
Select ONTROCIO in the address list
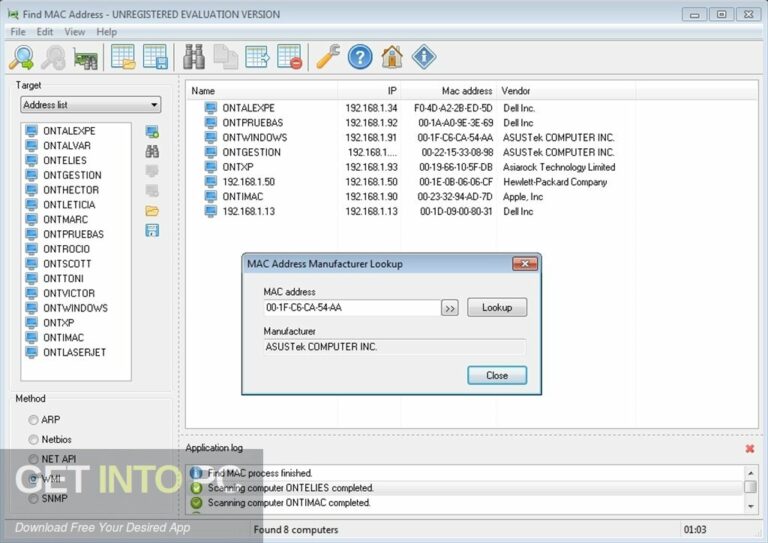coord(66,249)
